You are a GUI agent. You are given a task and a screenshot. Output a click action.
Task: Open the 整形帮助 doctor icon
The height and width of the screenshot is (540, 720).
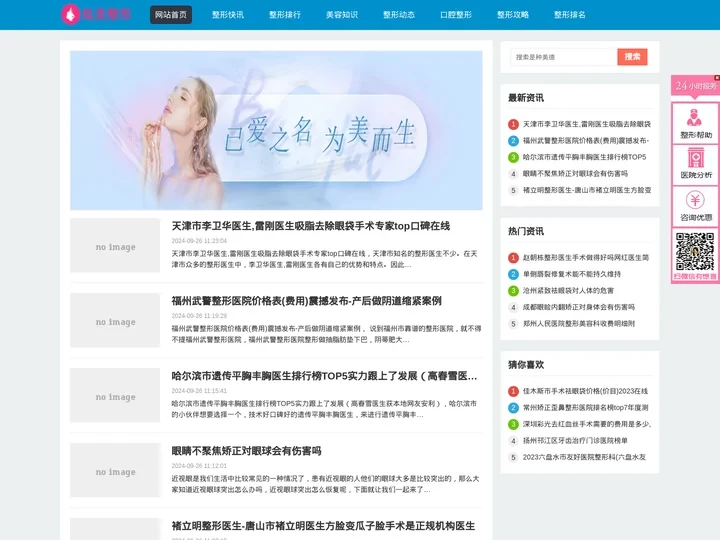[694, 118]
